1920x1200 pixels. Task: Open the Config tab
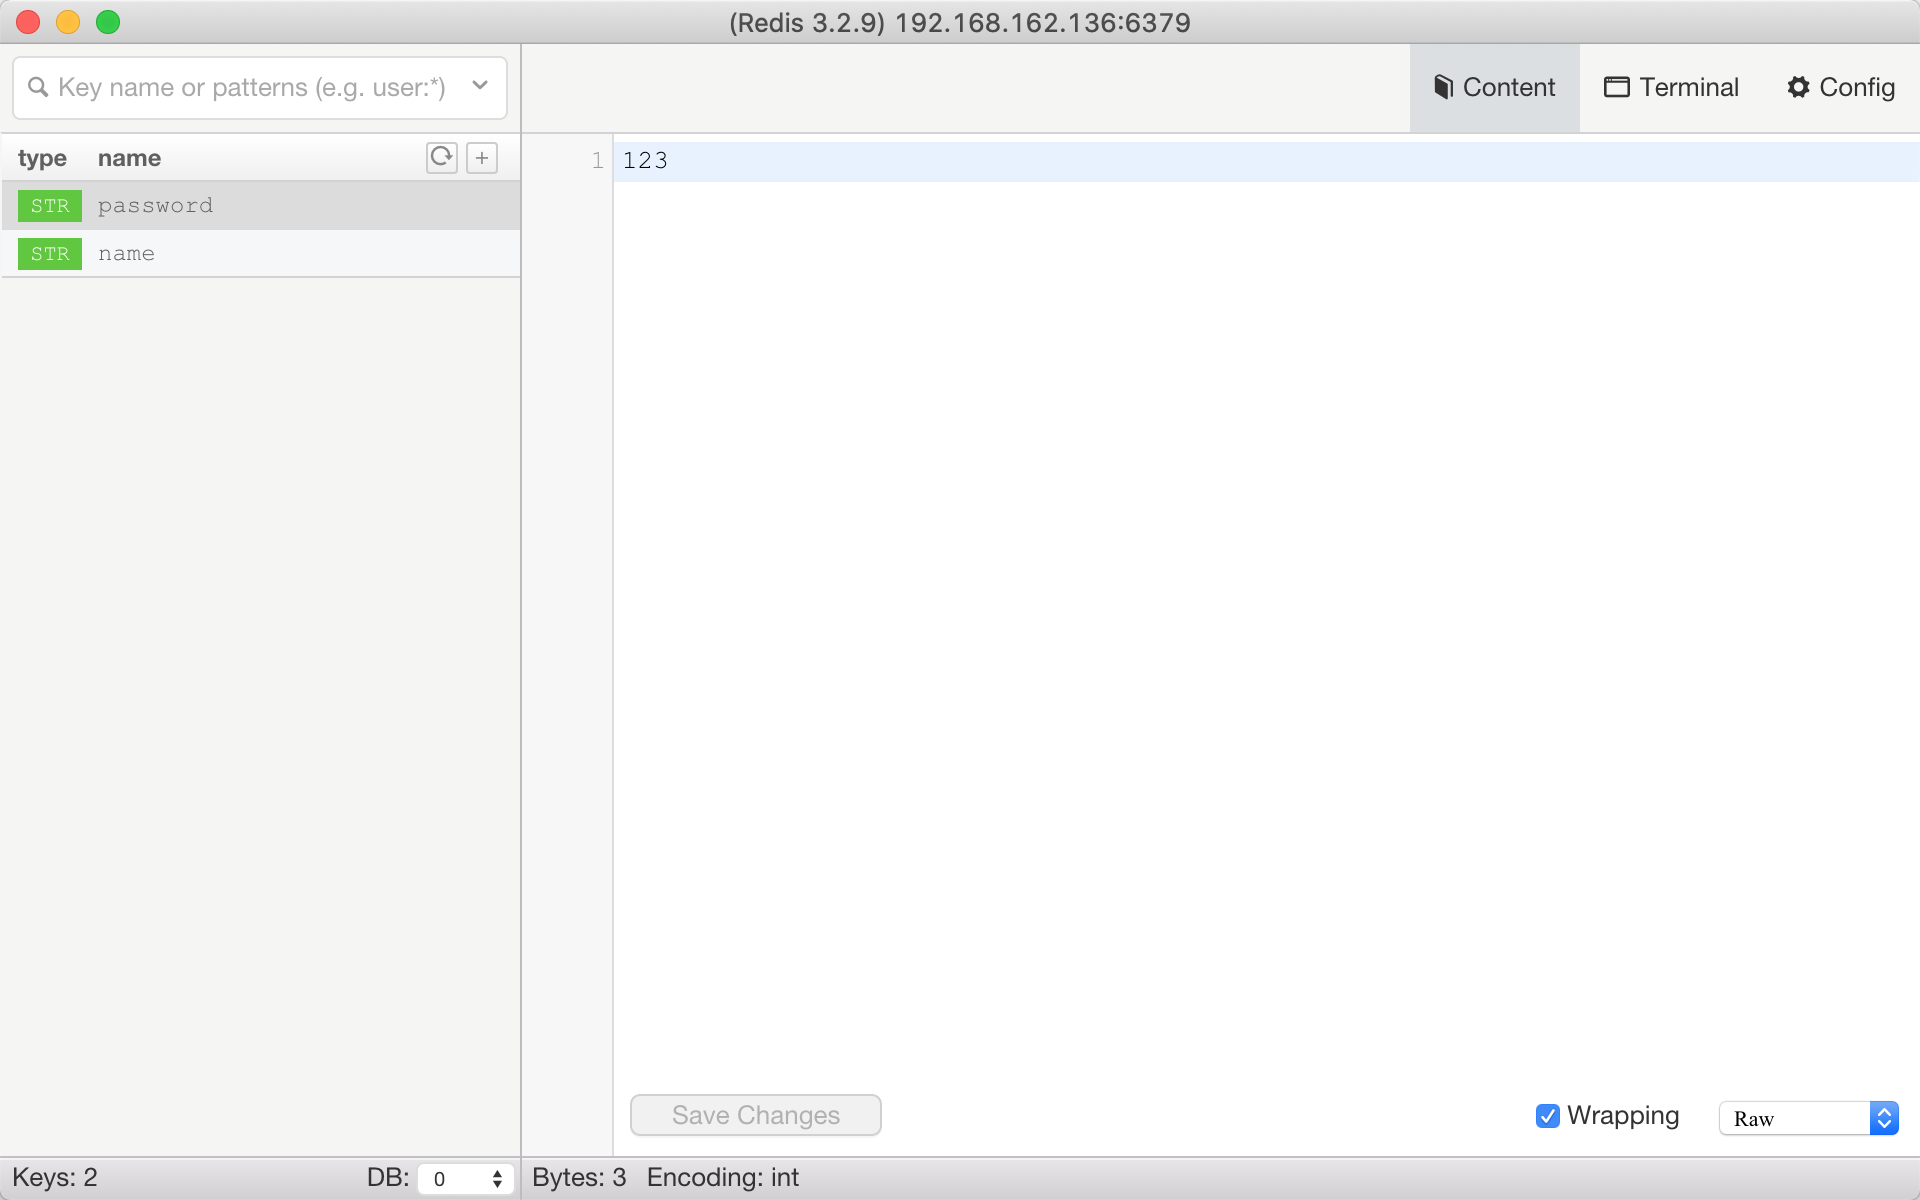point(1841,88)
